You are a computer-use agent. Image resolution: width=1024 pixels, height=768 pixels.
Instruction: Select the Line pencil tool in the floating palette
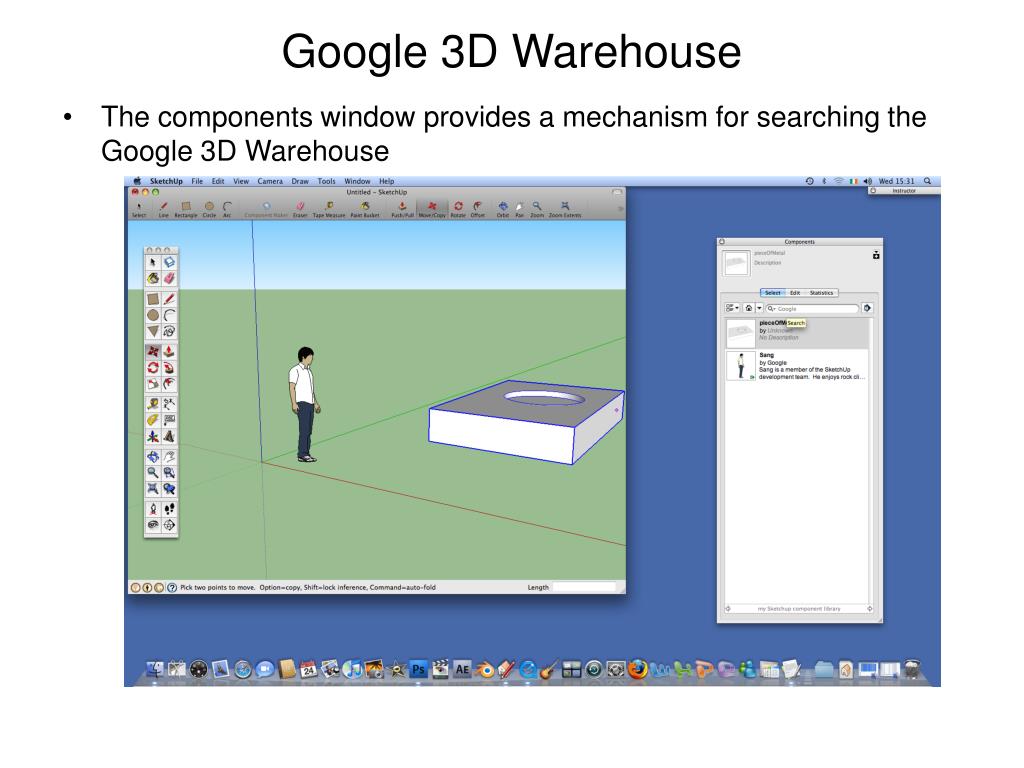[169, 299]
